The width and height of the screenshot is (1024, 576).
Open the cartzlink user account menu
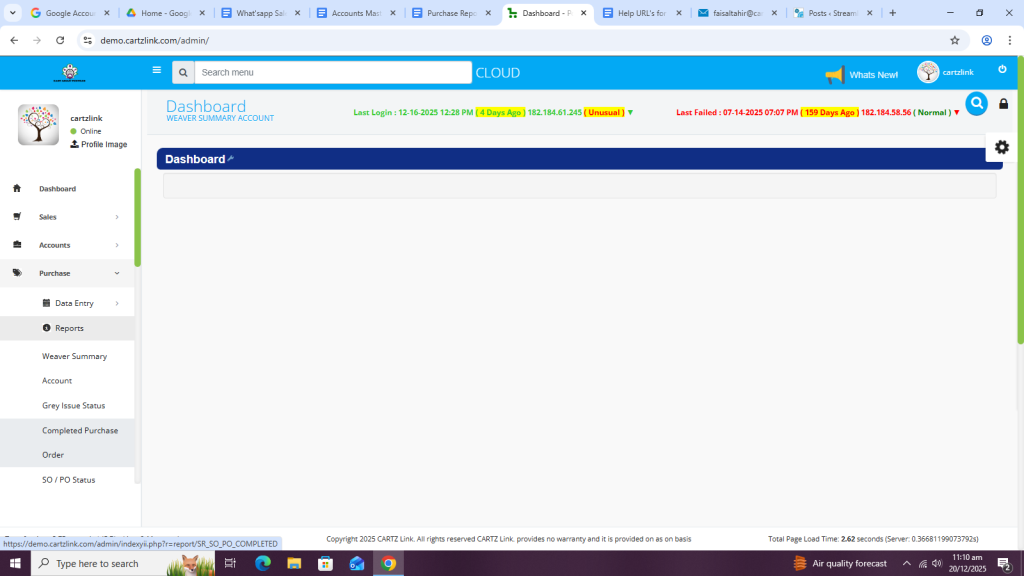[x=945, y=73]
